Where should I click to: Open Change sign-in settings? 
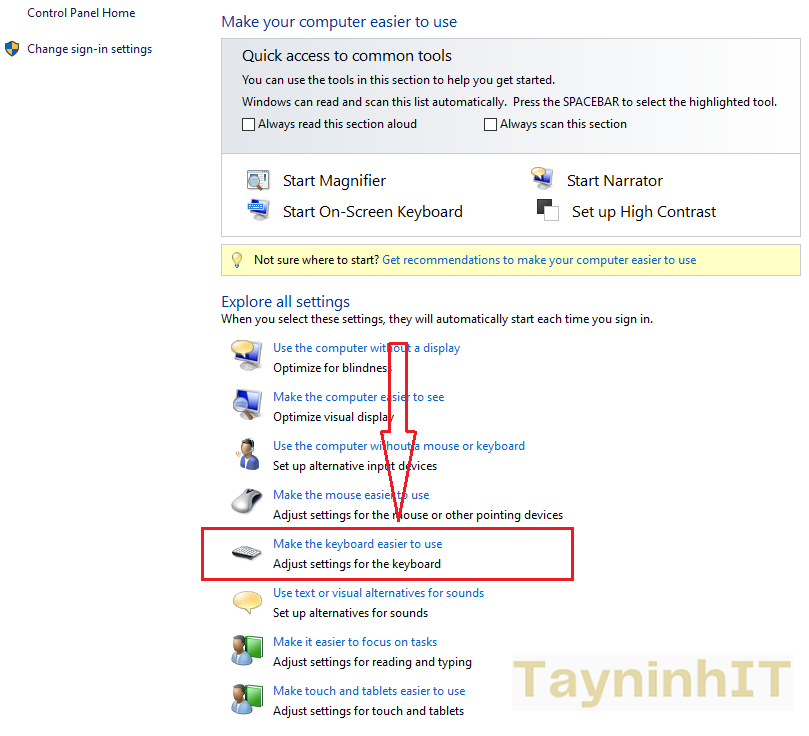click(89, 49)
